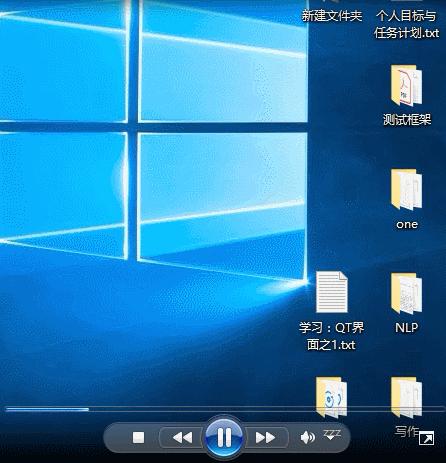Select the folder named one
The image size is (446, 463).
[x=406, y=189]
